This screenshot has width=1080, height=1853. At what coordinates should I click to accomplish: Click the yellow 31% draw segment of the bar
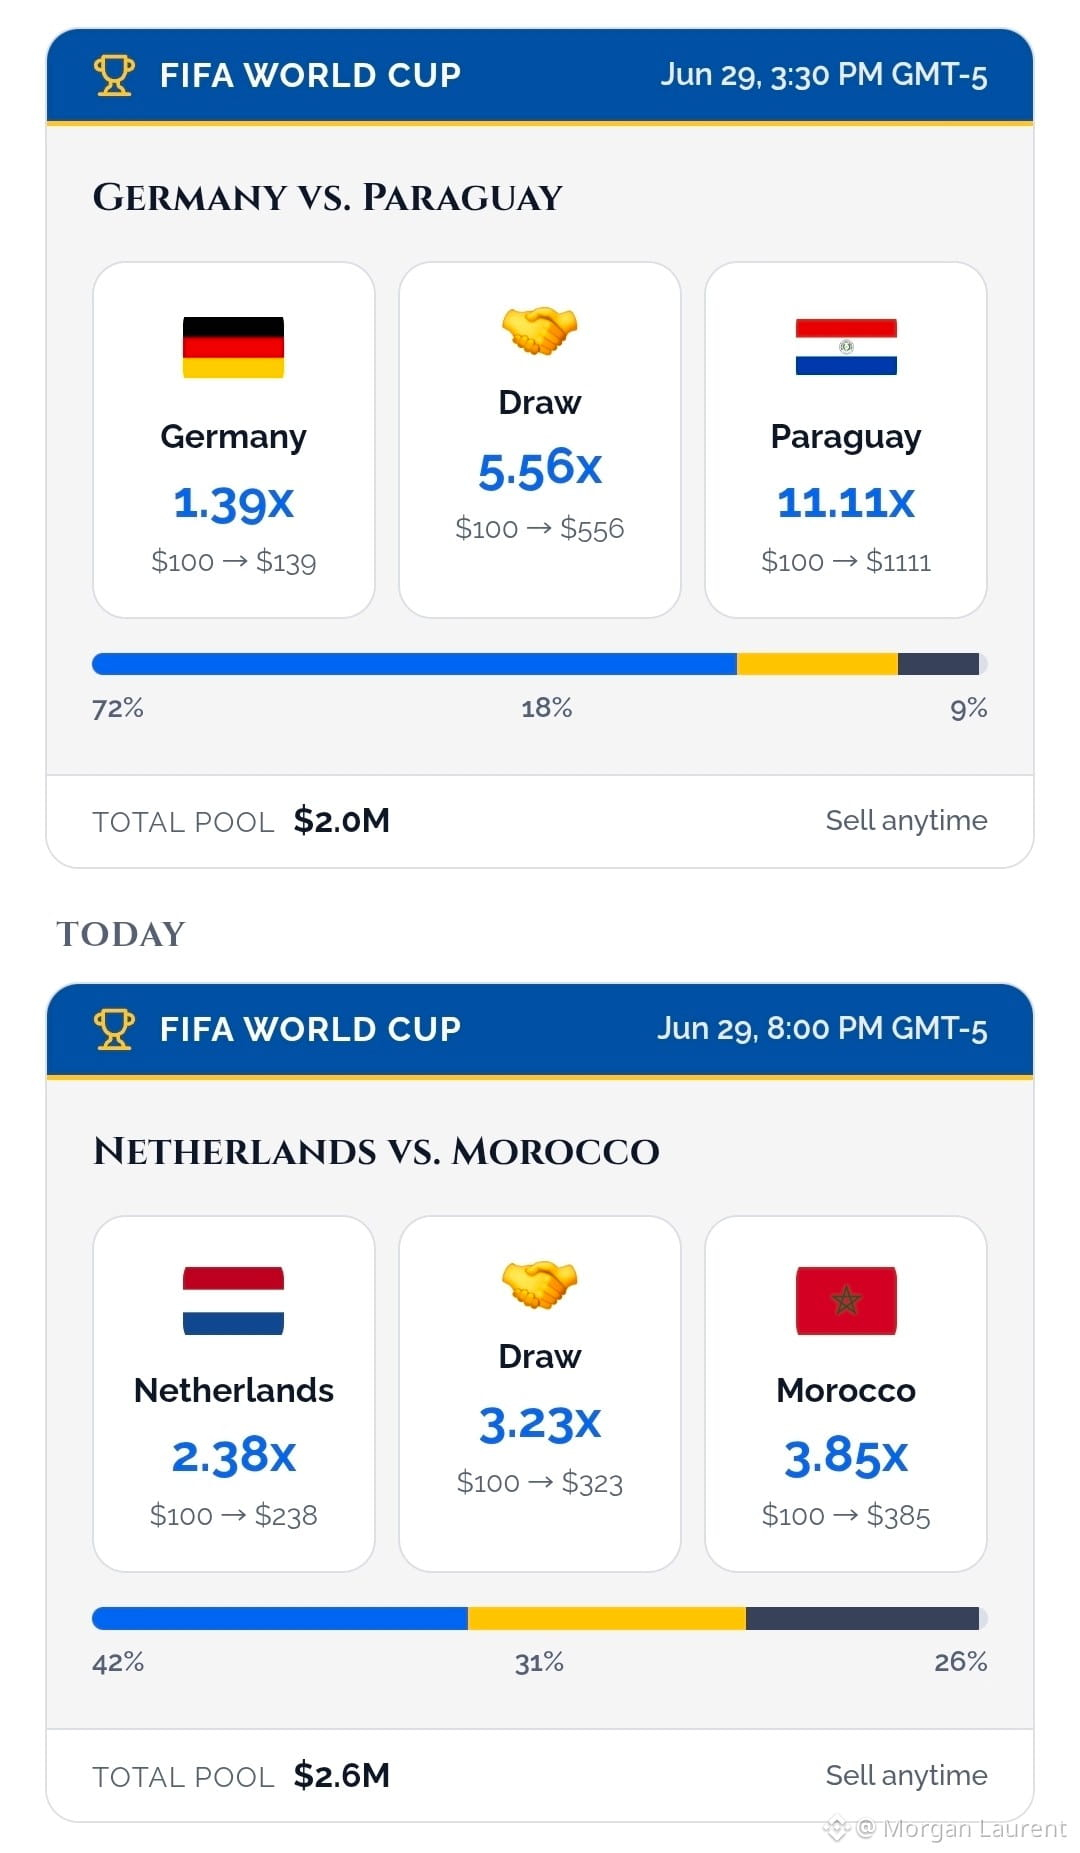607,1618
